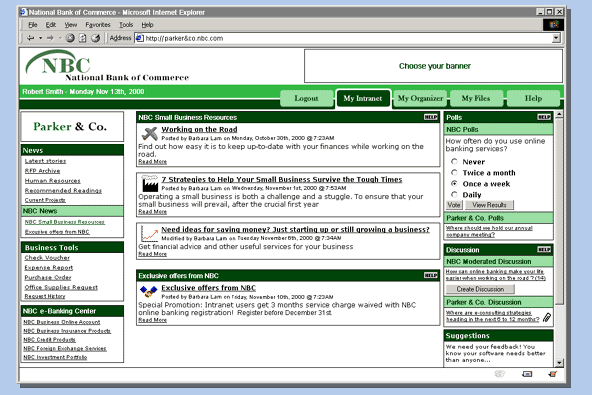This screenshot has height=395, width=592.
Task: Click HELP icon in Polls panel header
Action: 544,117
